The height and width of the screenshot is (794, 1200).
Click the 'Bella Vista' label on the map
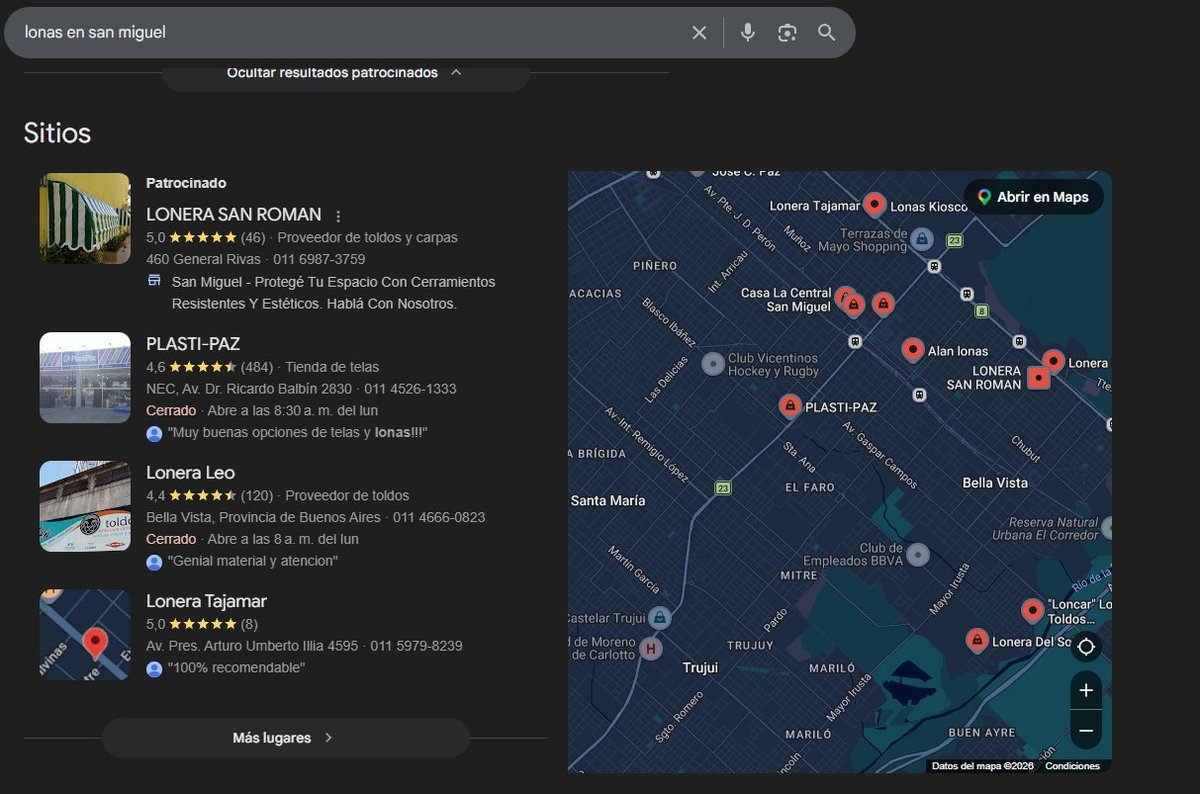coord(995,483)
